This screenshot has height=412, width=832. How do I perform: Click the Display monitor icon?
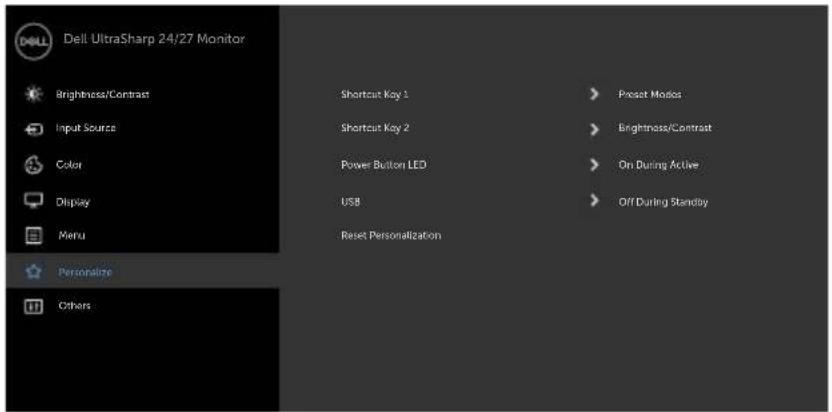[31, 201]
